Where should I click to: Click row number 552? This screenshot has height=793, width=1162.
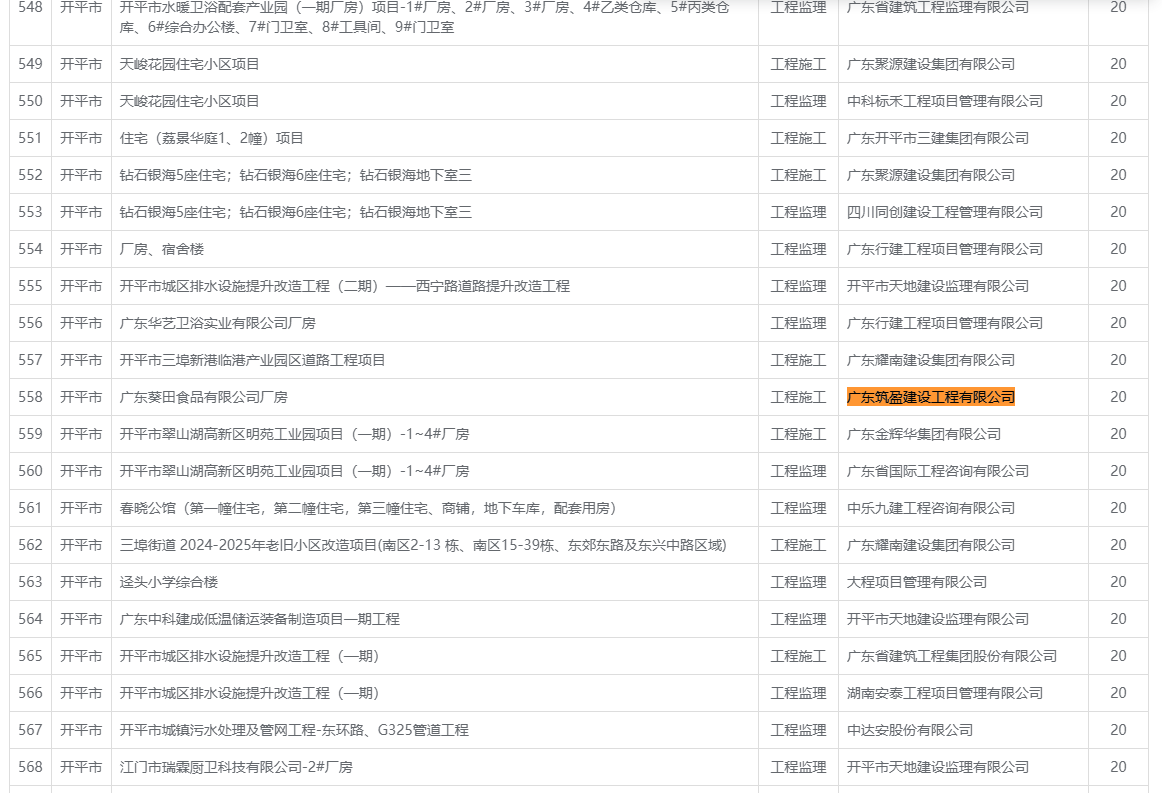coord(30,175)
